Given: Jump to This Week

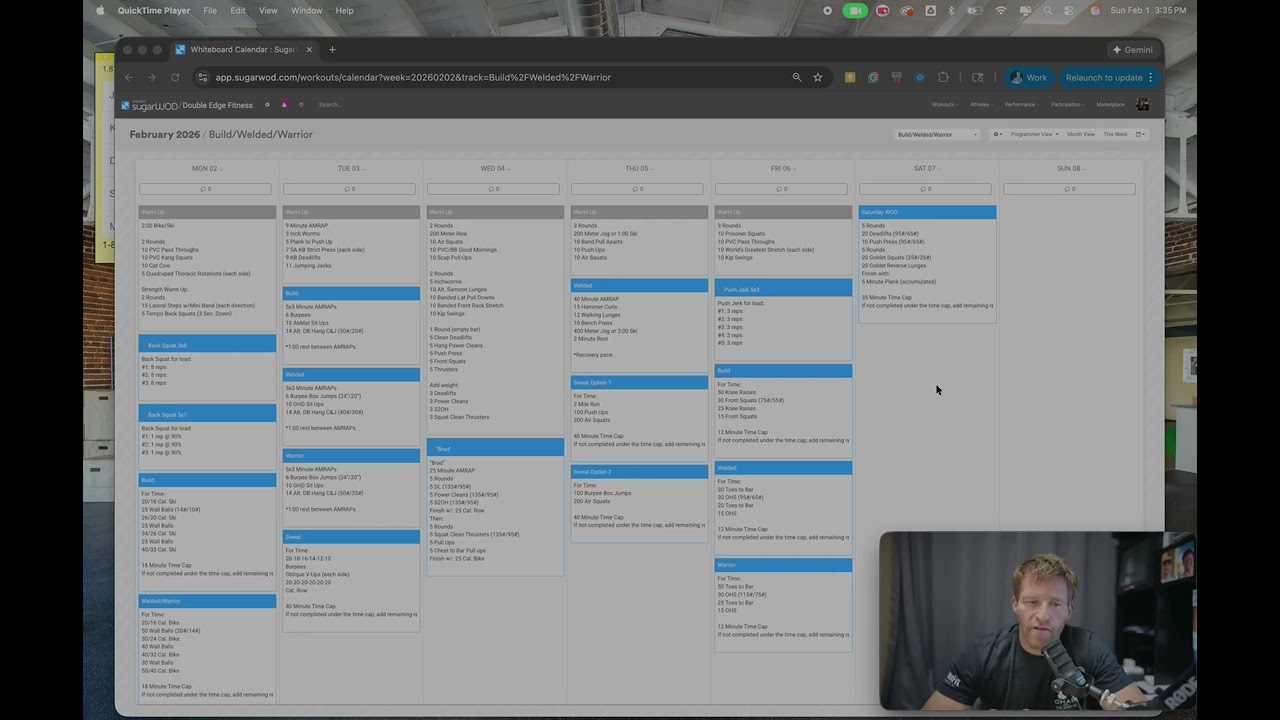Looking at the screenshot, I should click(x=1115, y=134).
